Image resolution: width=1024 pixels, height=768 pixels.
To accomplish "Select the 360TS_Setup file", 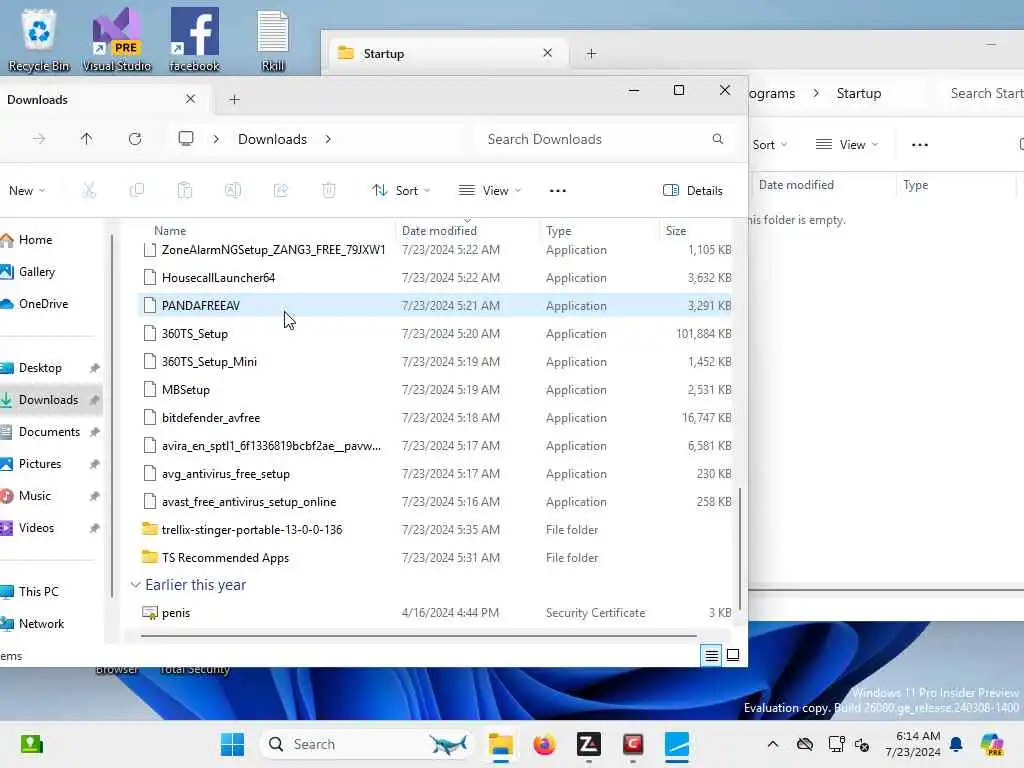I will click(x=436, y=334).
